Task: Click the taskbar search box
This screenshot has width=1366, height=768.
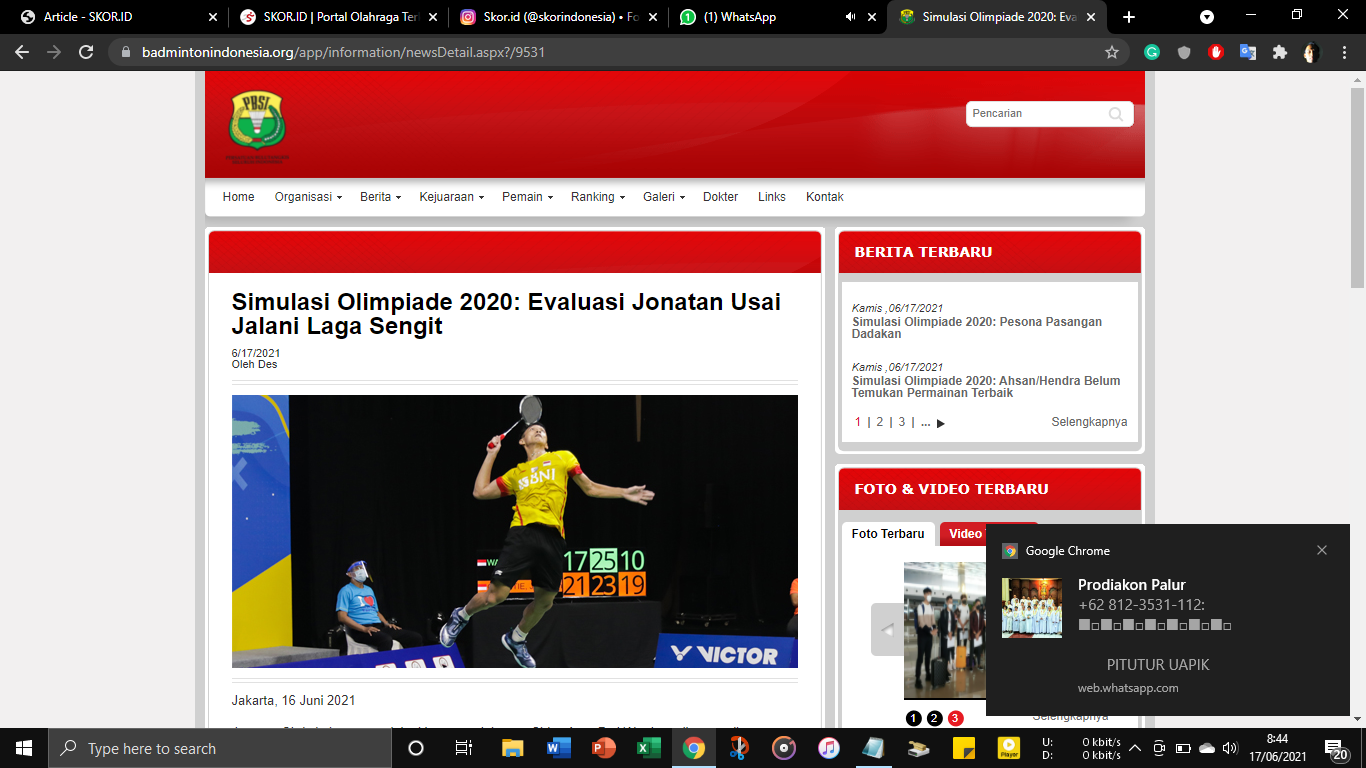Action: point(219,748)
